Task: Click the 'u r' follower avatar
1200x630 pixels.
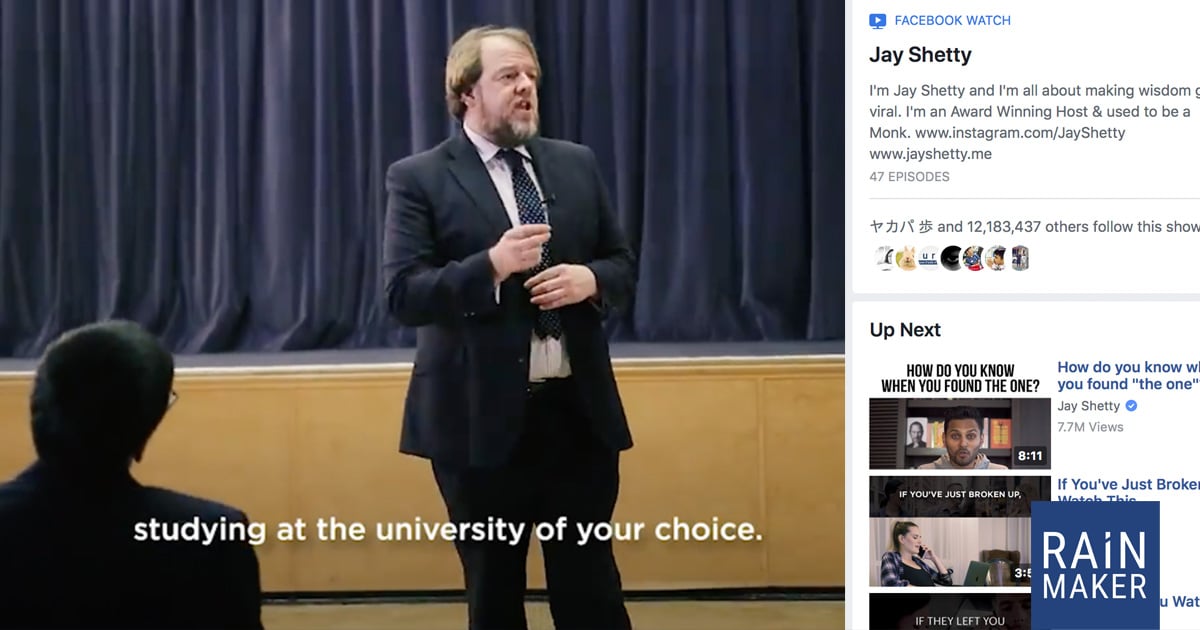Action: click(x=929, y=259)
